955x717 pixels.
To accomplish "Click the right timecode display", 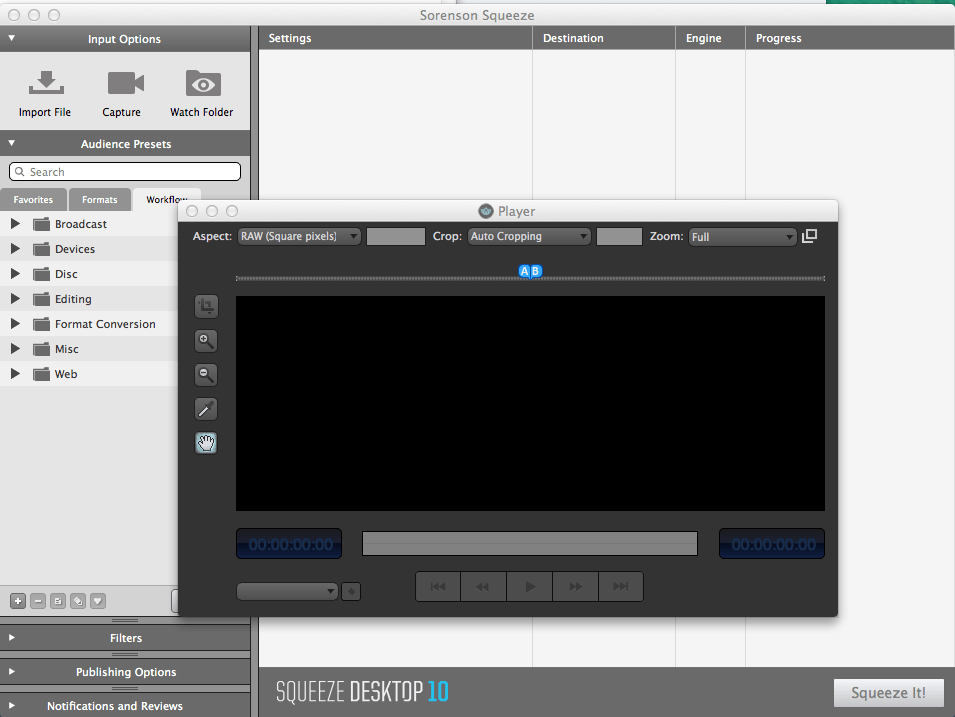I will pos(772,543).
